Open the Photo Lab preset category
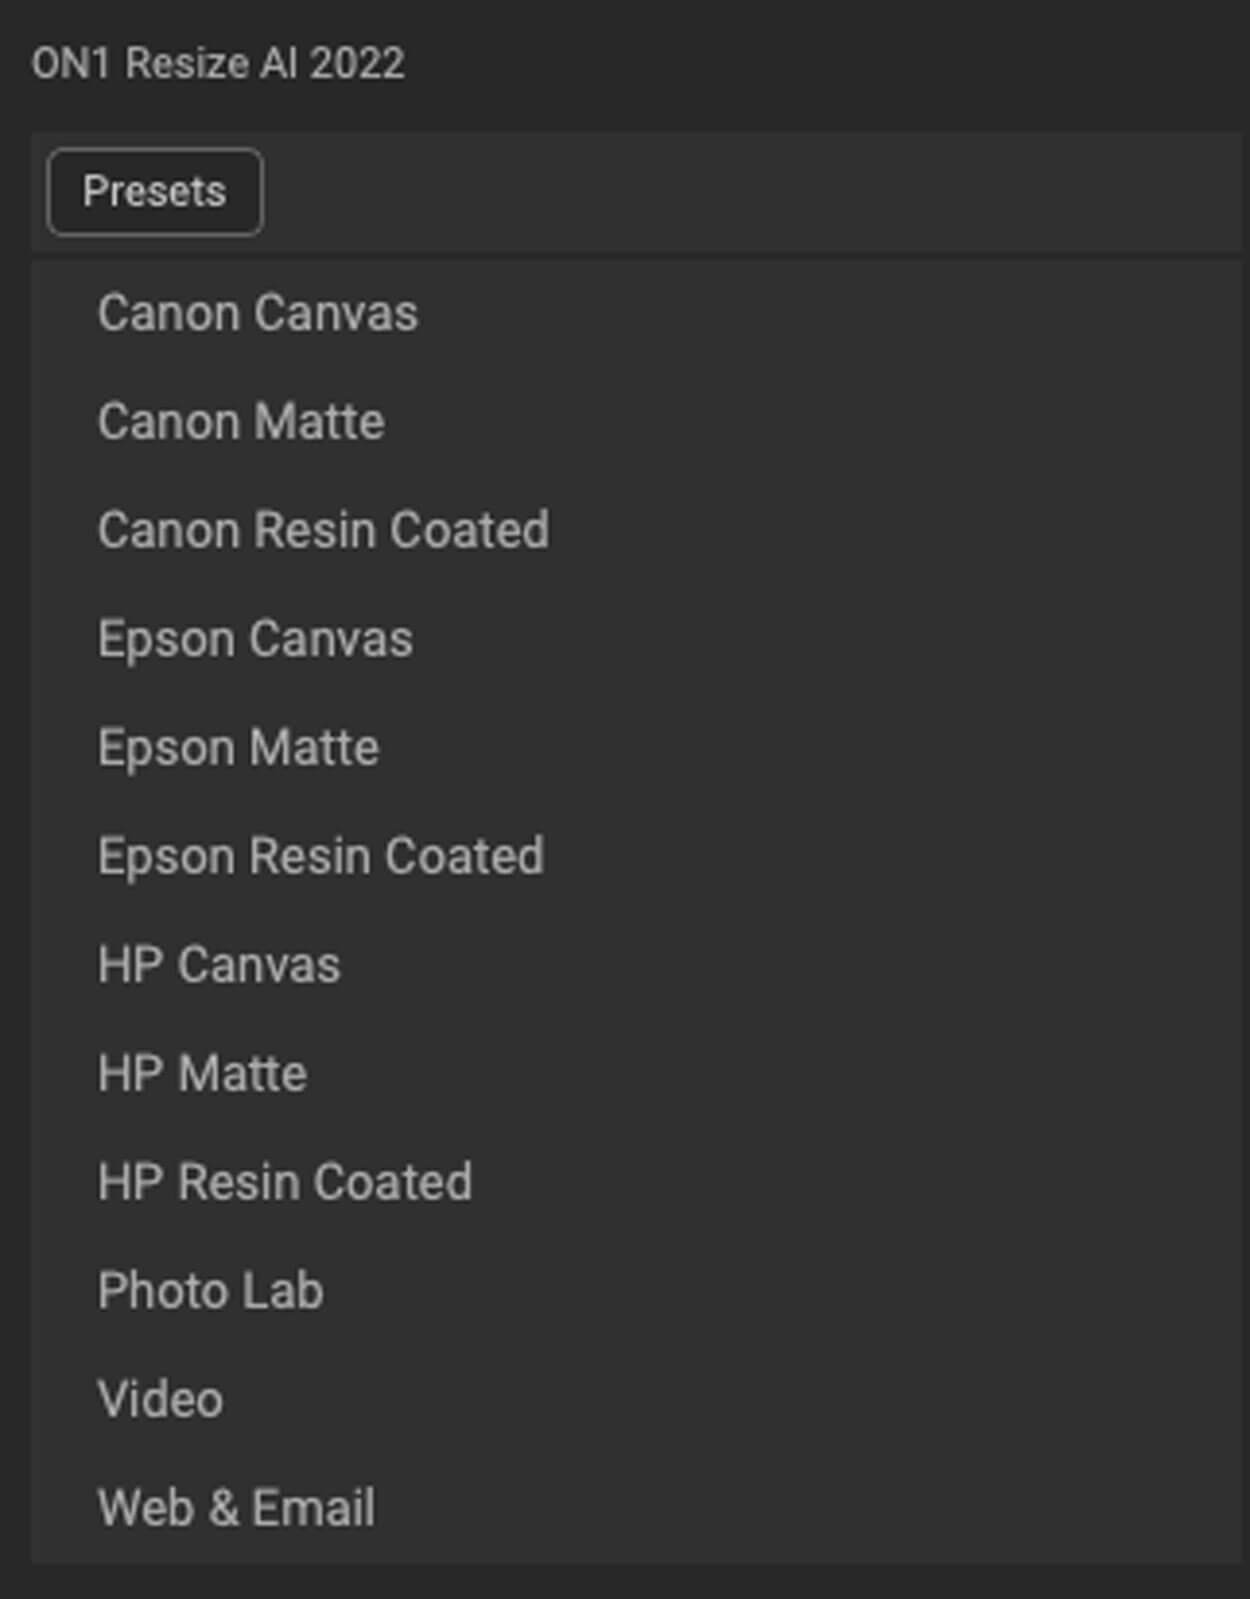 pyautogui.click(x=210, y=1291)
